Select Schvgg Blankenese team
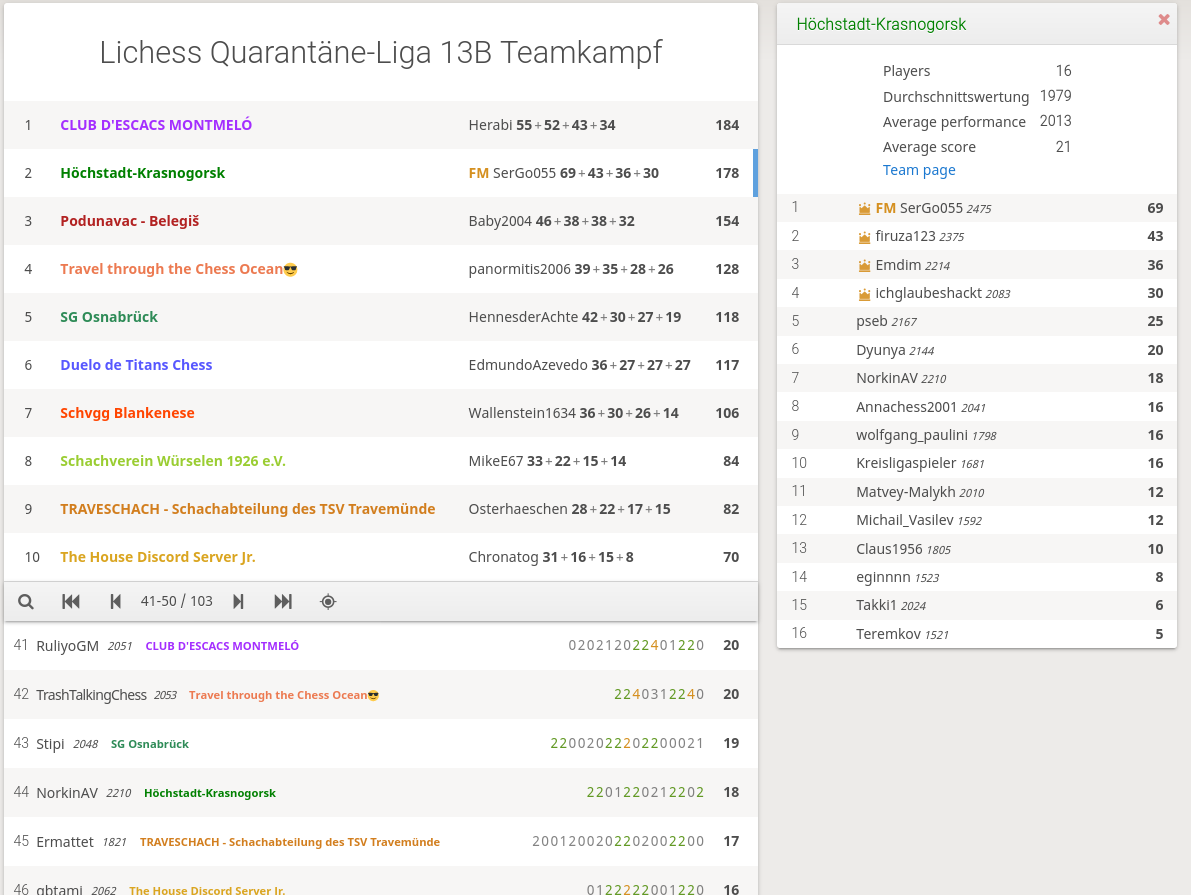The width and height of the screenshot is (1191, 895). 127,413
